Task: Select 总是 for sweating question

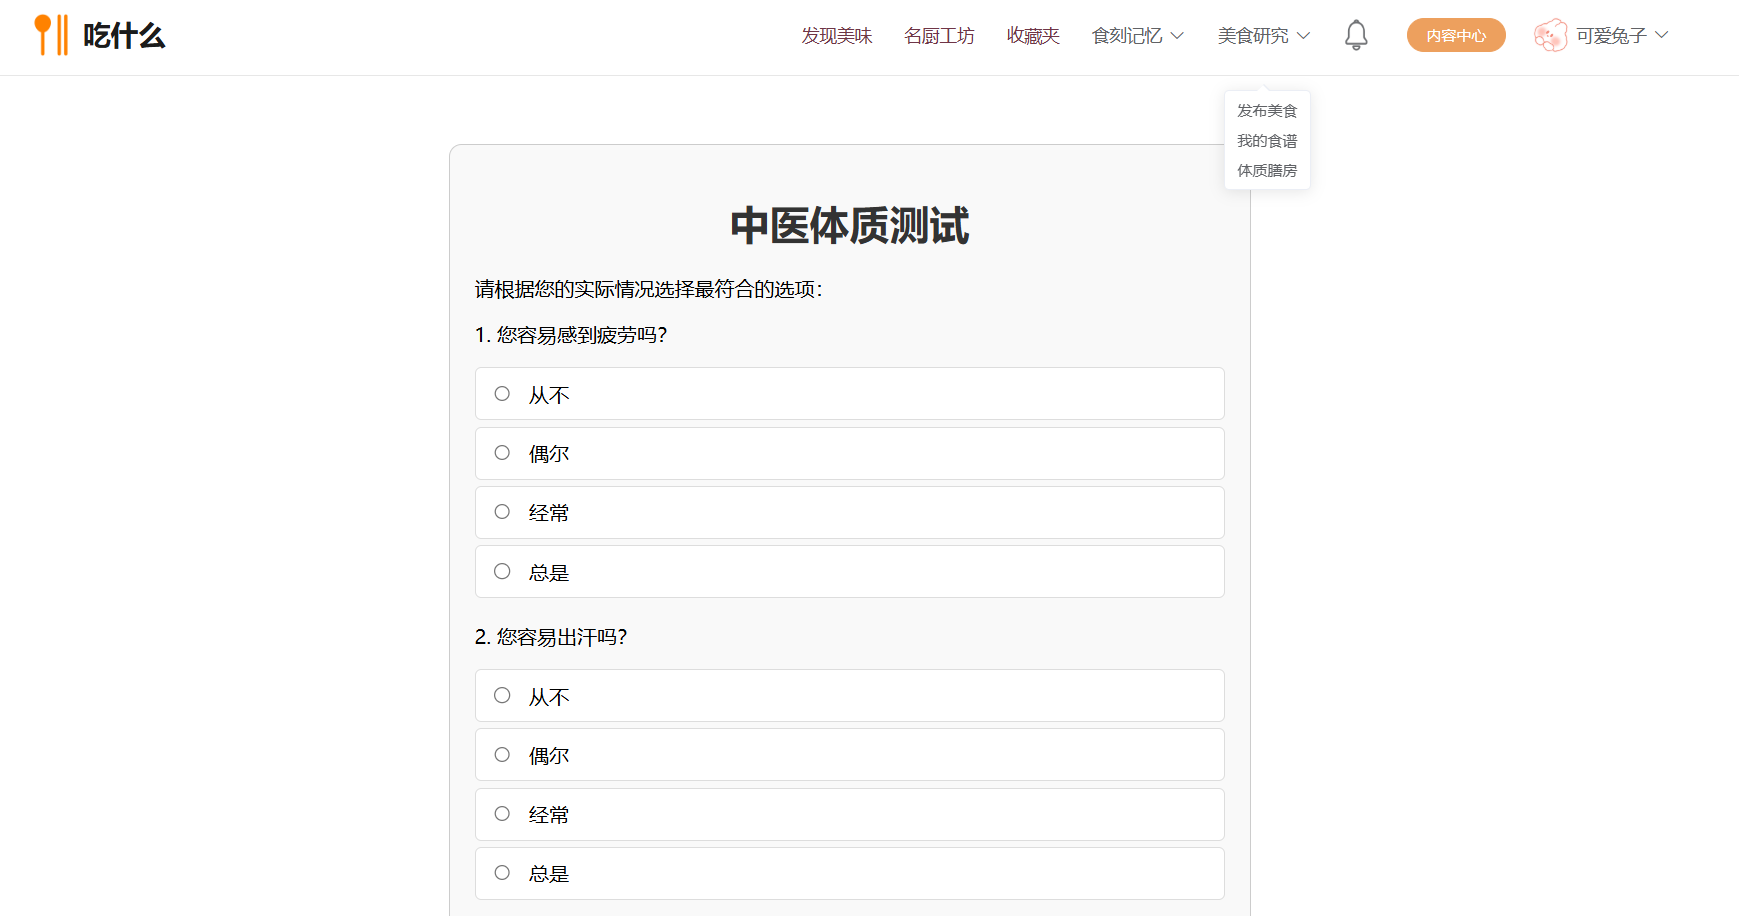Action: tap(850, 873)
